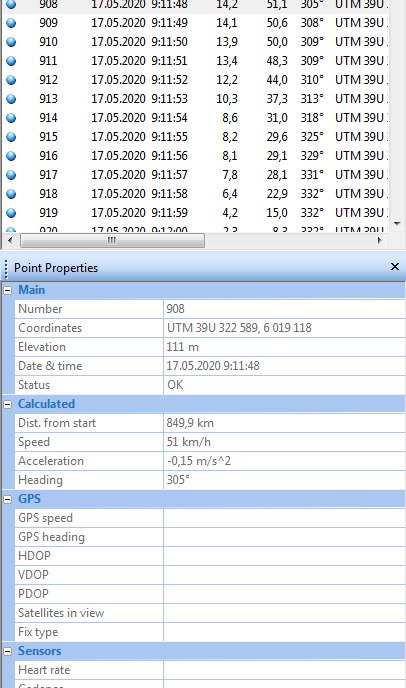
Task: Collapse the Sensors section
Action: (x=7, y=651)
